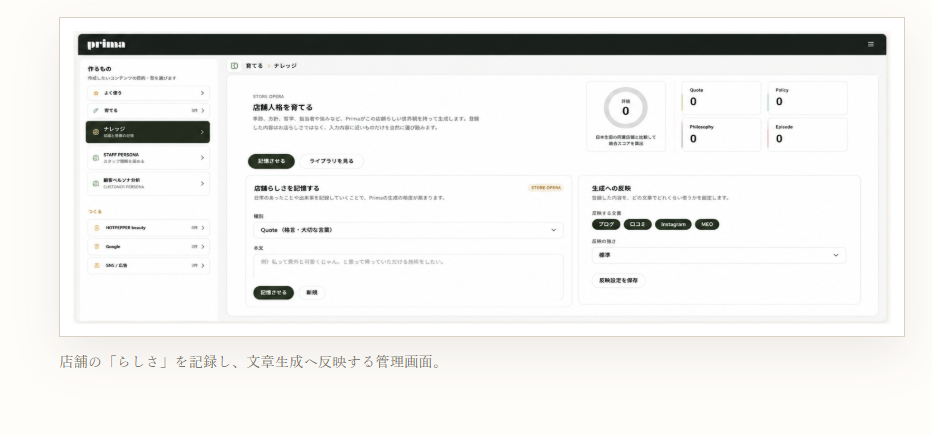Viewport: 932px width, 436px height.
Task: Click the sidebar panel icon left of the breadcrumb
Action: coord(235,66)
